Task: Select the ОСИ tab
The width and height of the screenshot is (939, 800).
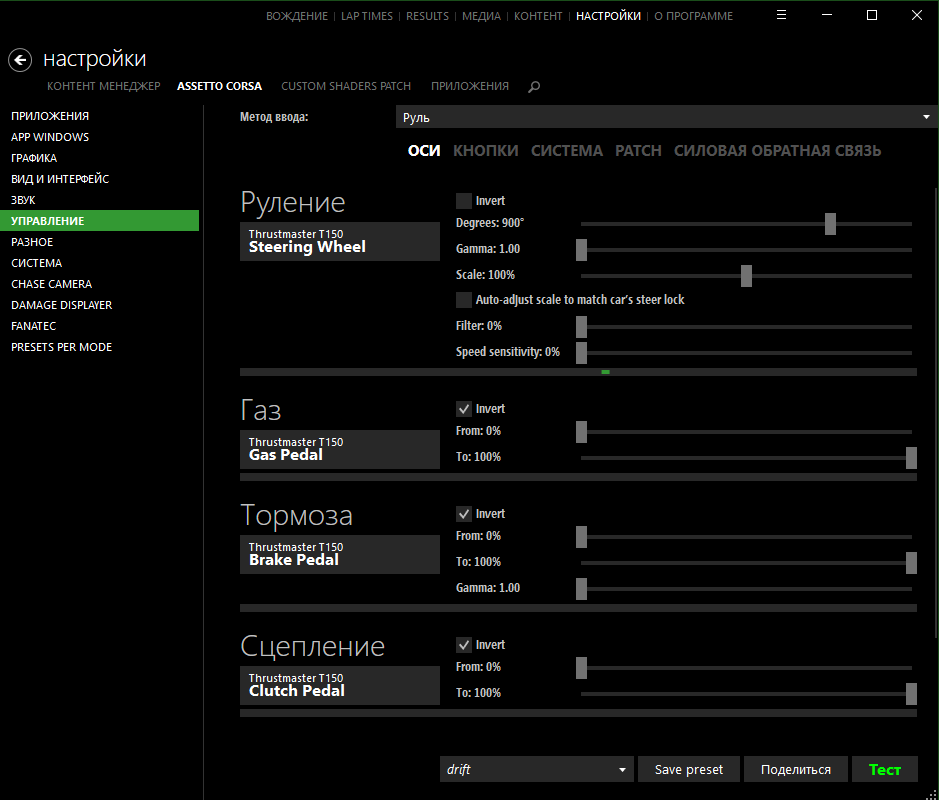Action: [x=424, y=151]
